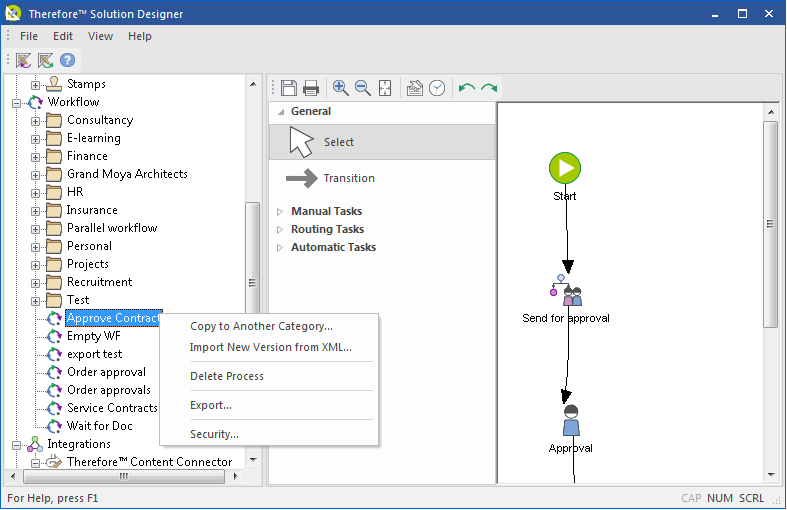Click the Print icon in workflow toolbar
The height and width of the screenshot is (510, 787).
(311, 88)
